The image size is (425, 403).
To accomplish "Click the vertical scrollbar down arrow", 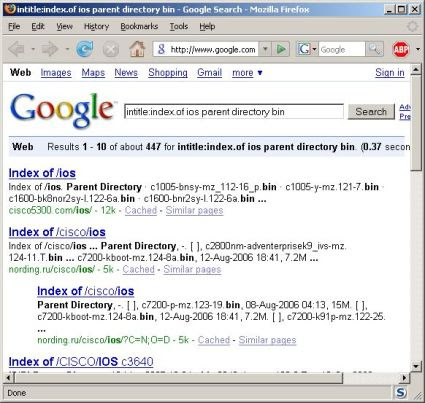I will coord(416,366).
